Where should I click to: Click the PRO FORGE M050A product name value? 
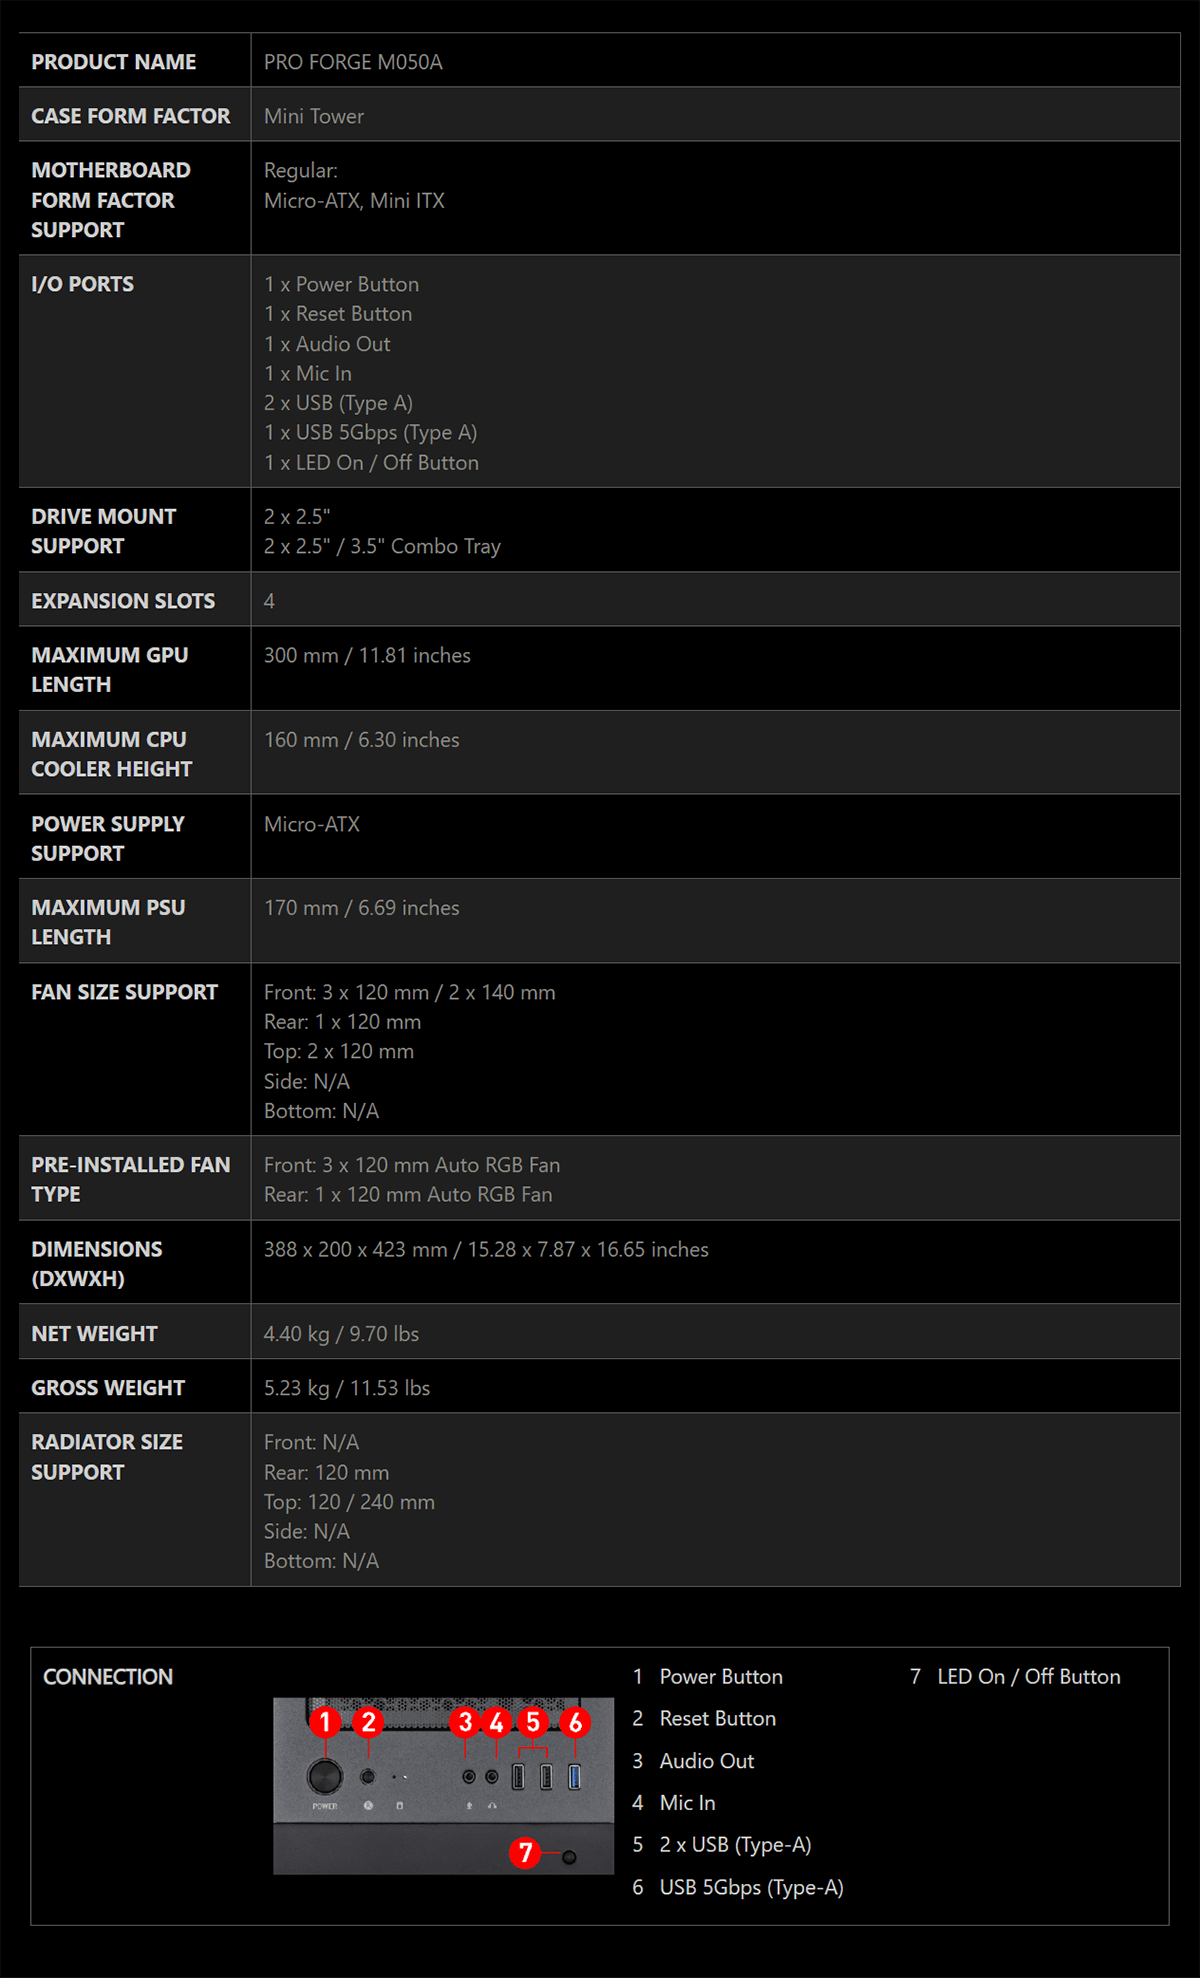tap(353, 62)
